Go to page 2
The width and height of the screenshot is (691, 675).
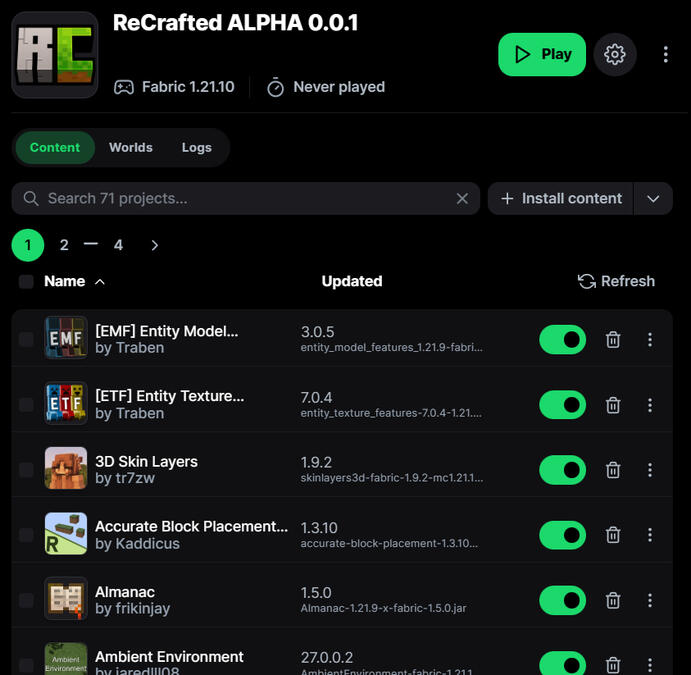64,245
